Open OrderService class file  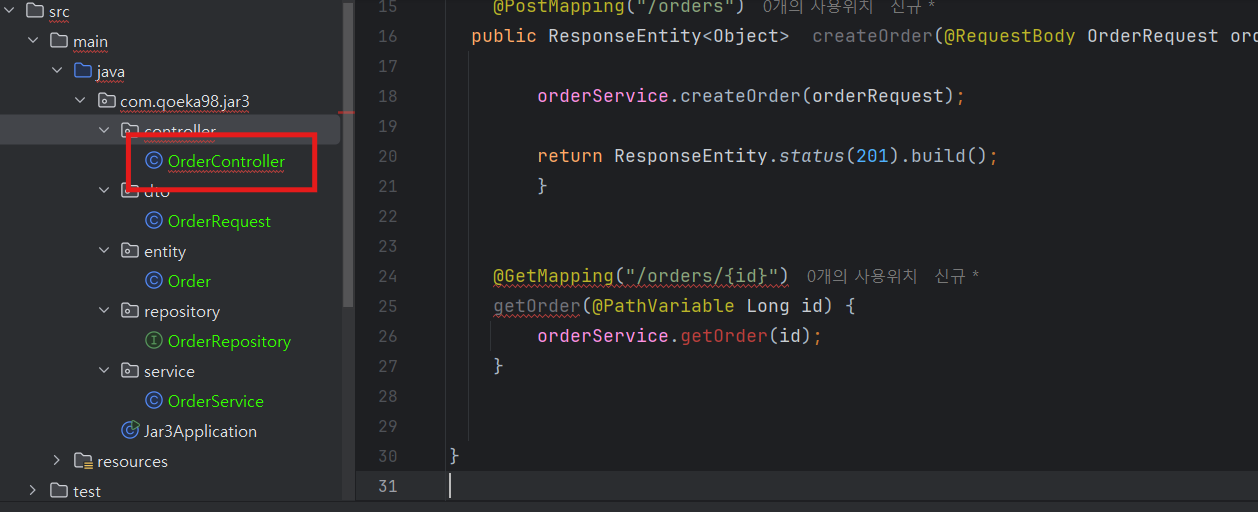point(216,401)
